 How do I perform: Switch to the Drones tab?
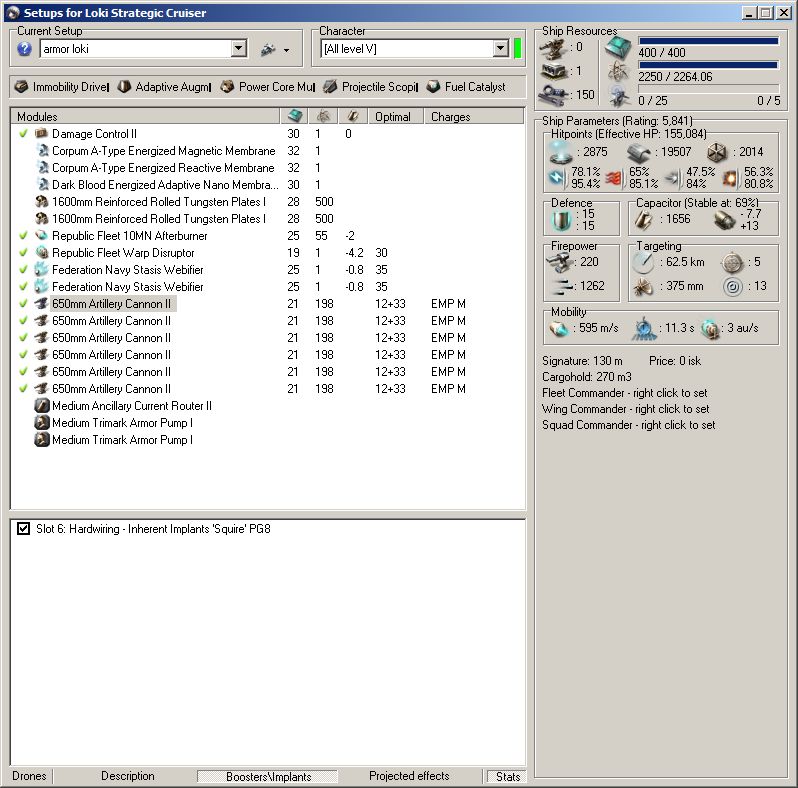(x=29, y=776)
